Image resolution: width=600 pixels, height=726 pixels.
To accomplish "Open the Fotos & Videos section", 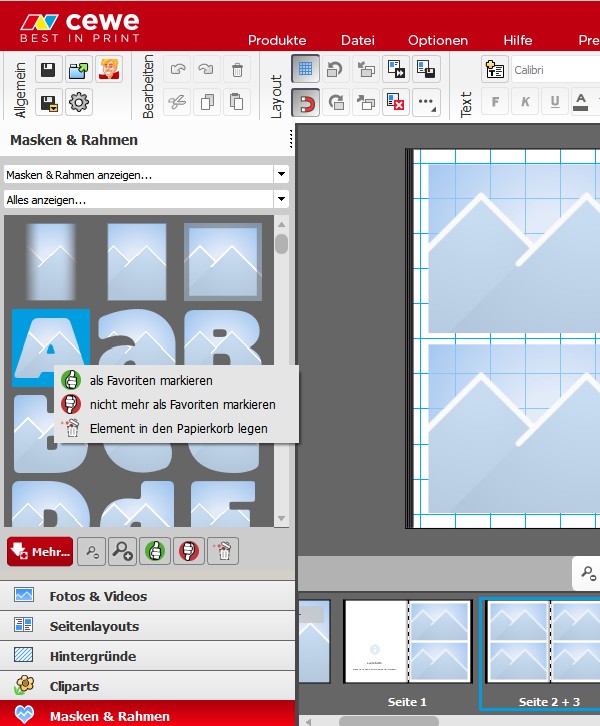I will point(98,596).
